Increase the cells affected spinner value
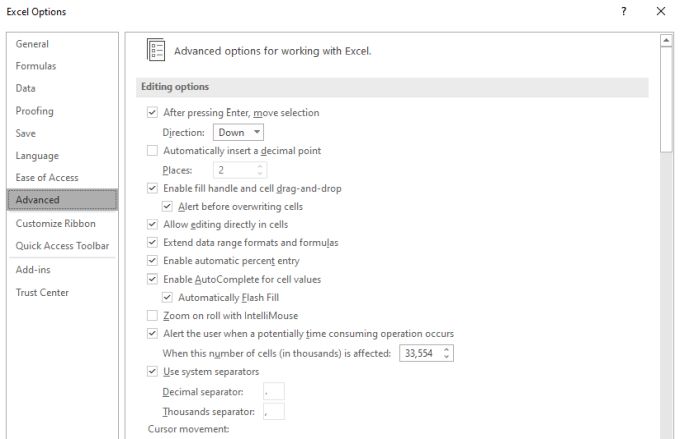Viewport: 680px width, 439px height. coord(447,349)
